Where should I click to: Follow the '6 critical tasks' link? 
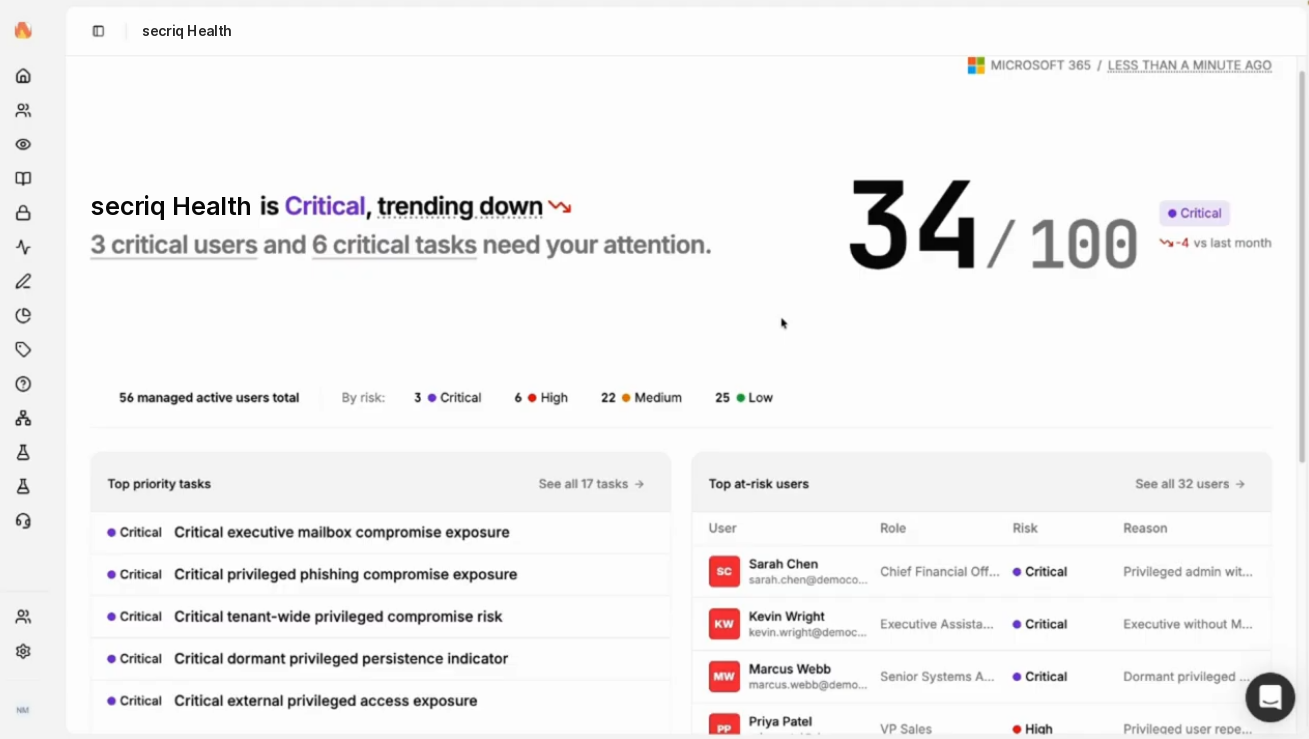tap(394, 245)
